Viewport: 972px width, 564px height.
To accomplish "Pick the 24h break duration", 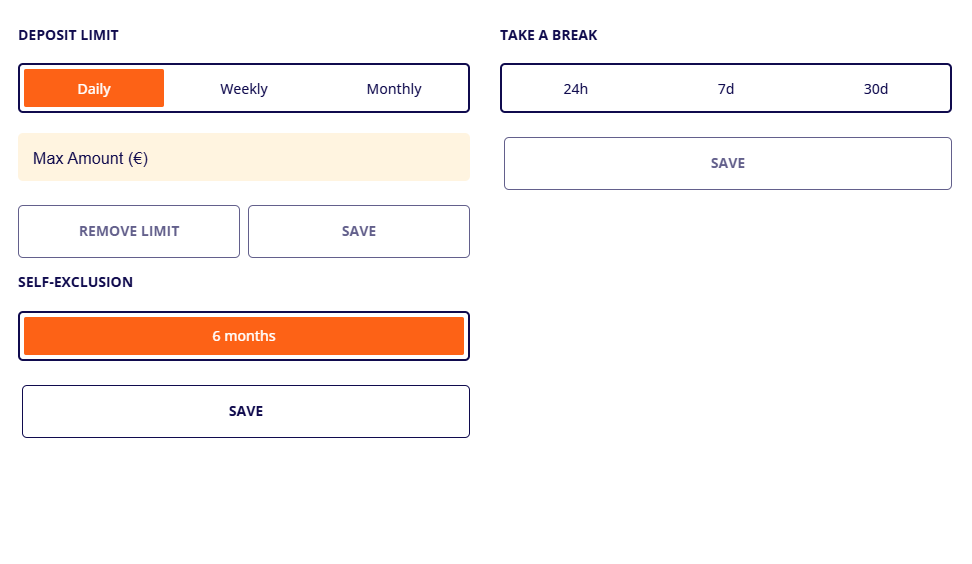I will (x=576, y=88).
